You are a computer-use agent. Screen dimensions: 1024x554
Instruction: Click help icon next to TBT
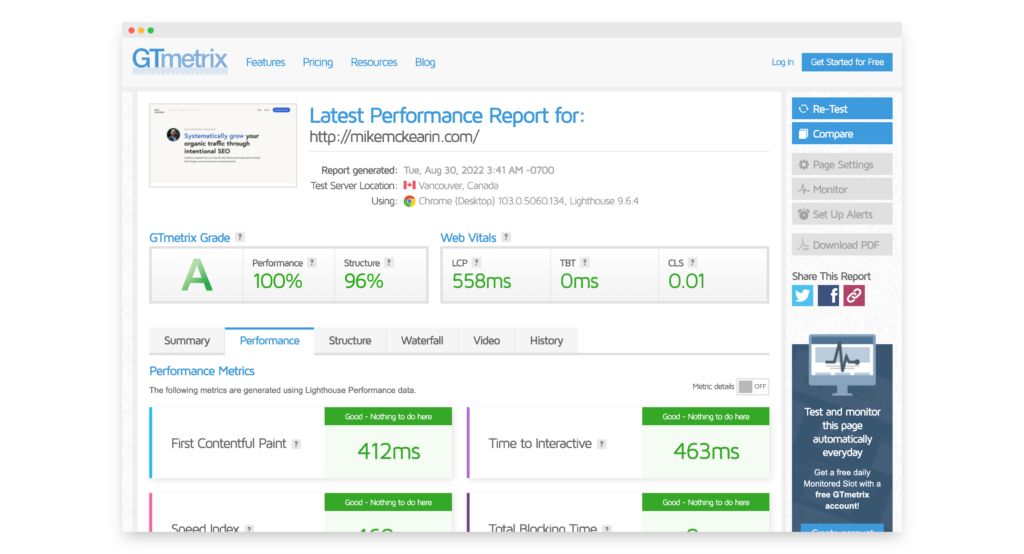tap(584, 263)
